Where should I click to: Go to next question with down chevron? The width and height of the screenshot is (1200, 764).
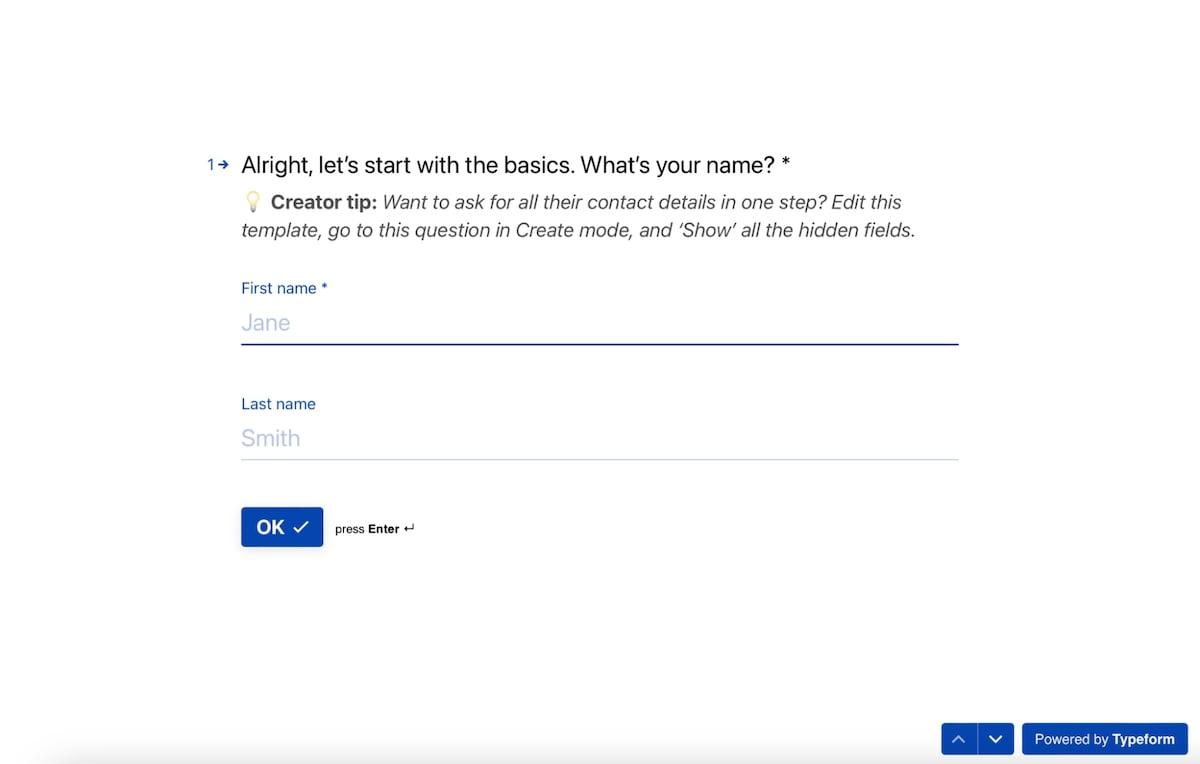[x=995, y=739]
